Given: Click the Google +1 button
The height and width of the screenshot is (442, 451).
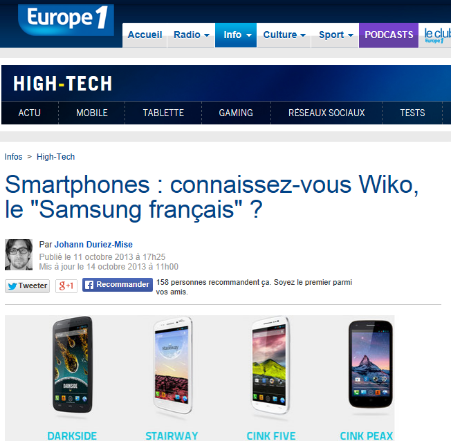Looking at the screenshot, I should 66,286.
